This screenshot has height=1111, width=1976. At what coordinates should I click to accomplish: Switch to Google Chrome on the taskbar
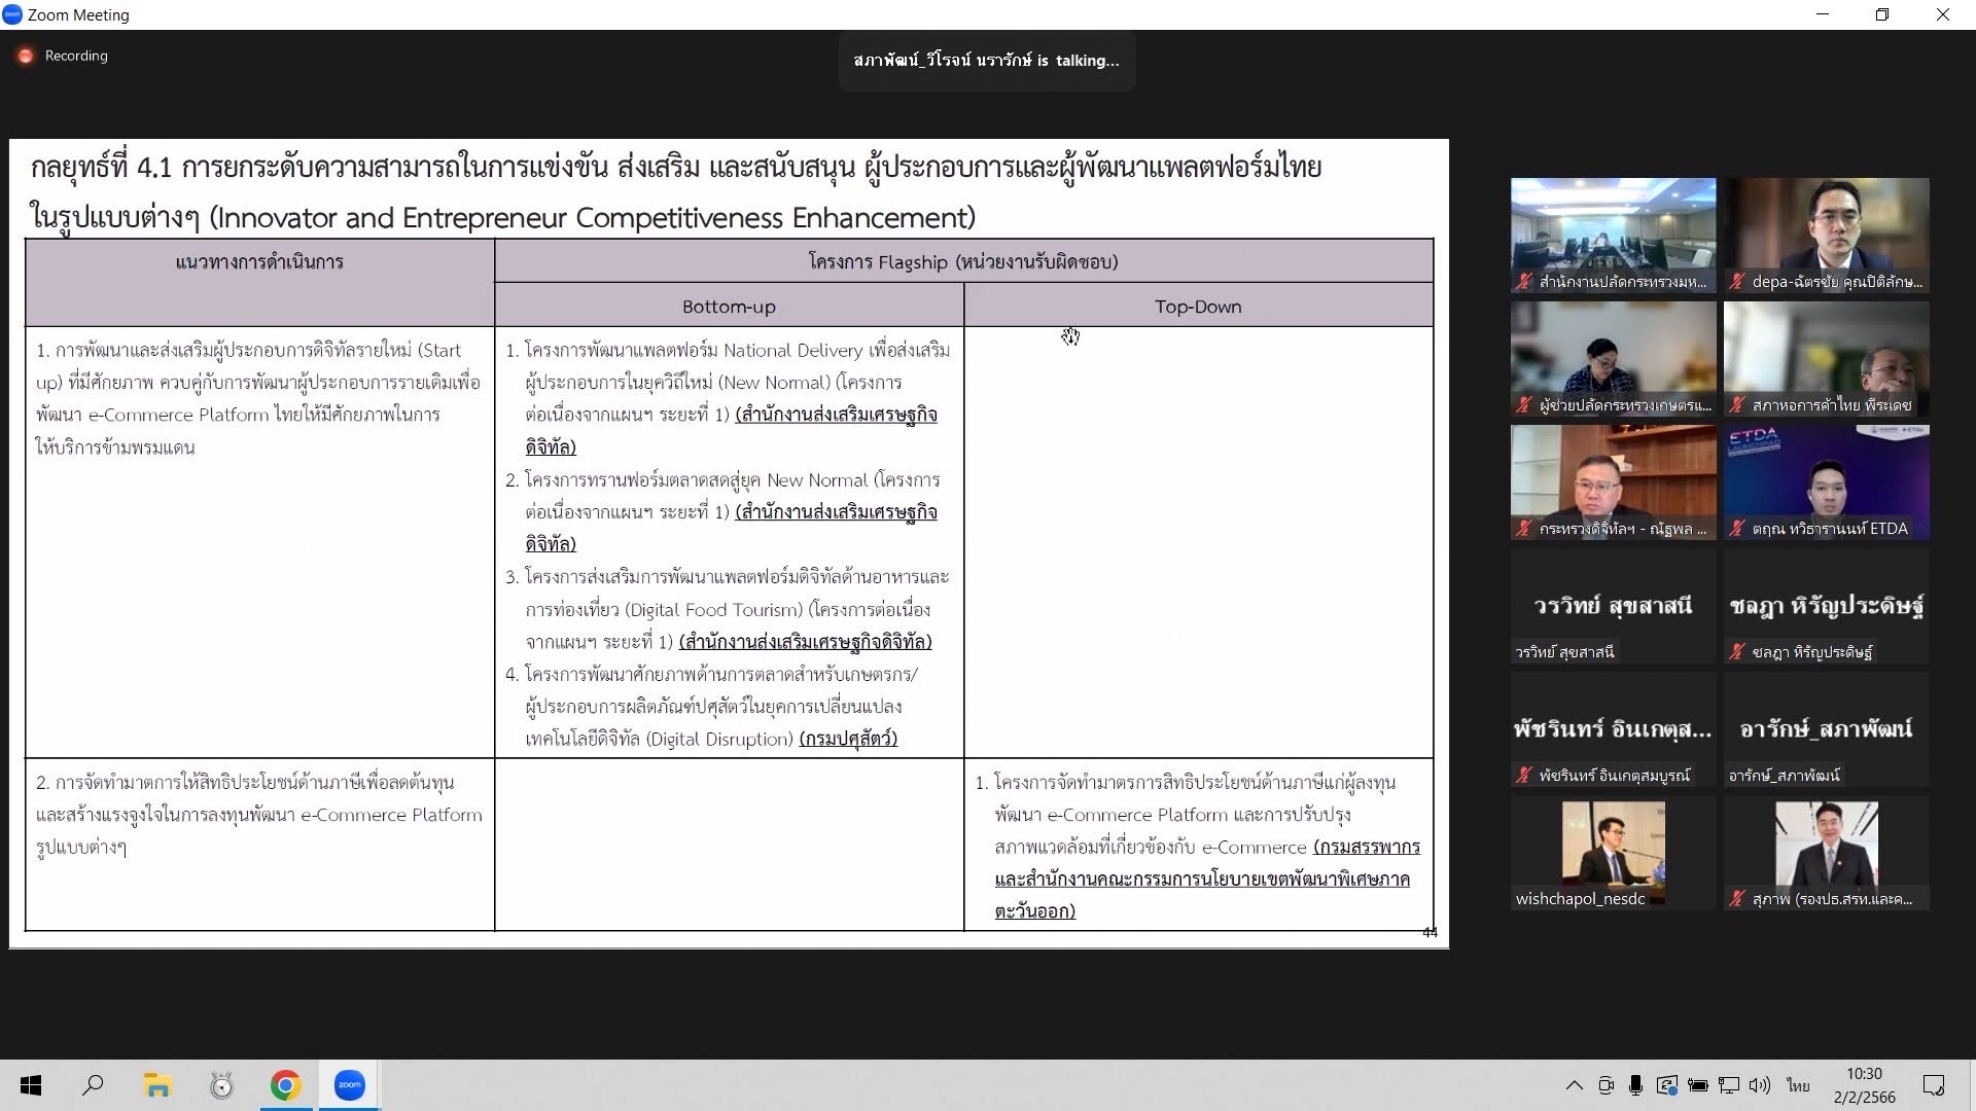[286, 1085]
